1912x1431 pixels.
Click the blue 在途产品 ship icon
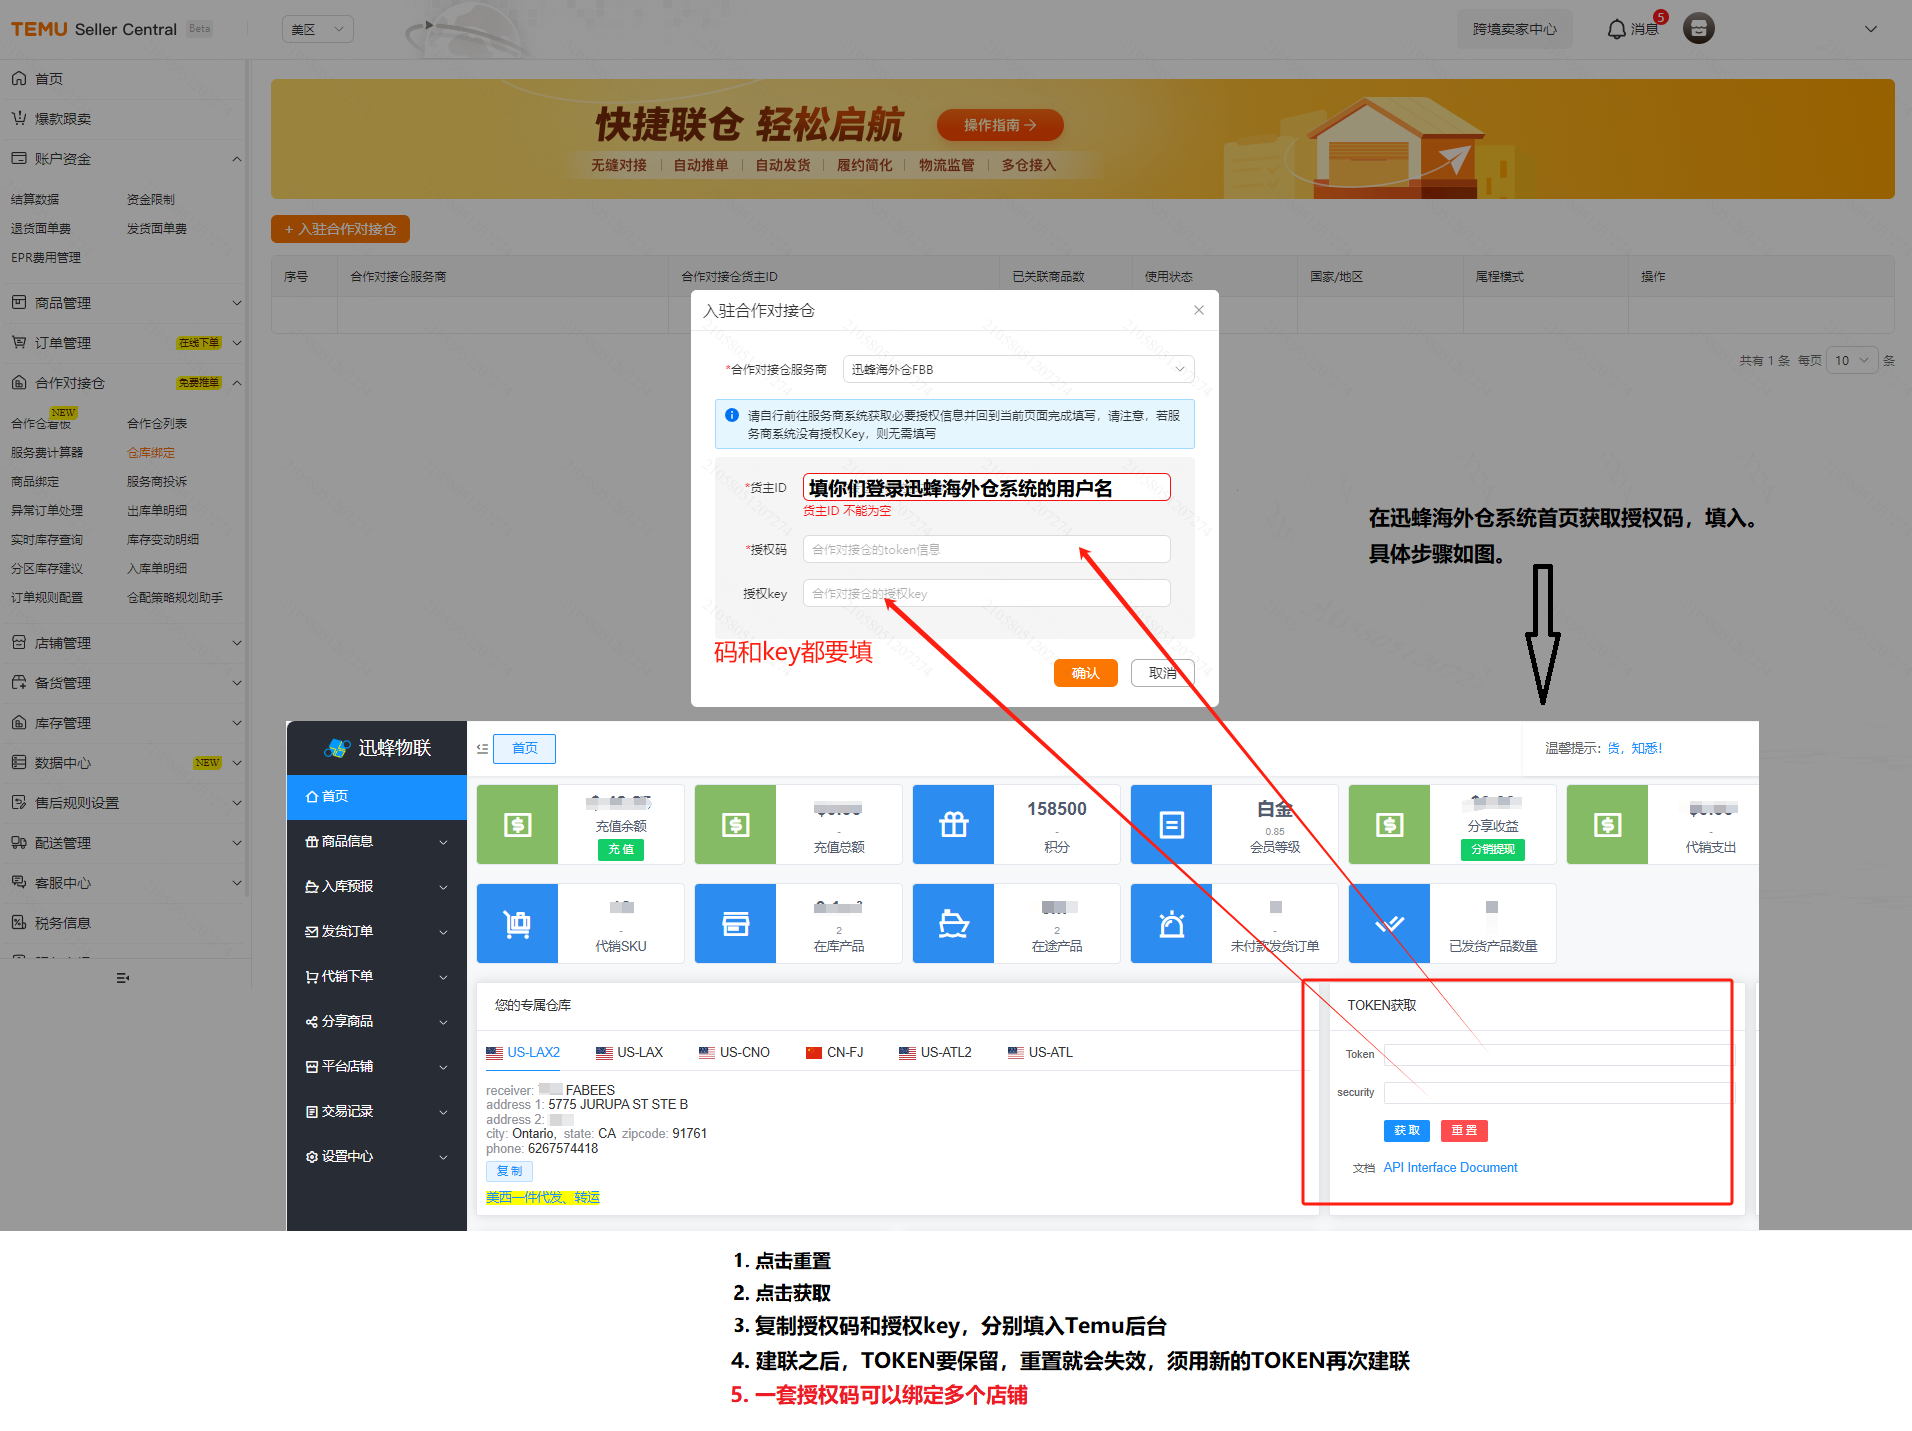953,923
